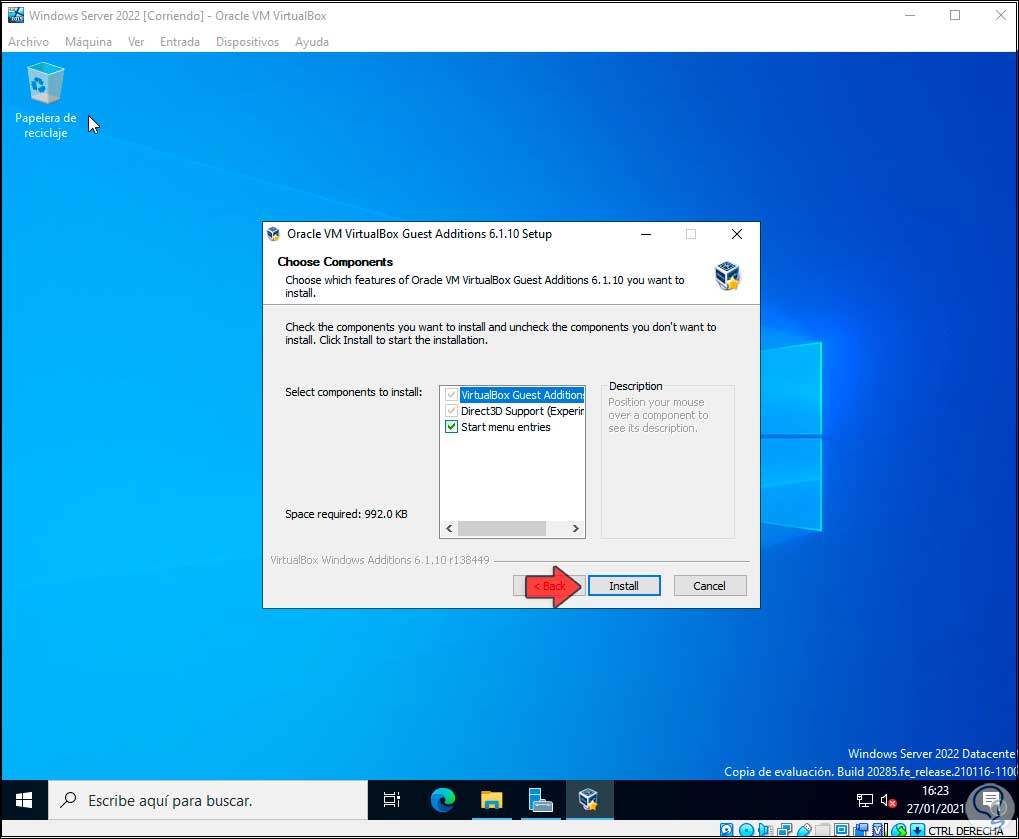Open Ayuda menu
Viewport: 1019px width, 839px height.
click(x=312, y=42)
